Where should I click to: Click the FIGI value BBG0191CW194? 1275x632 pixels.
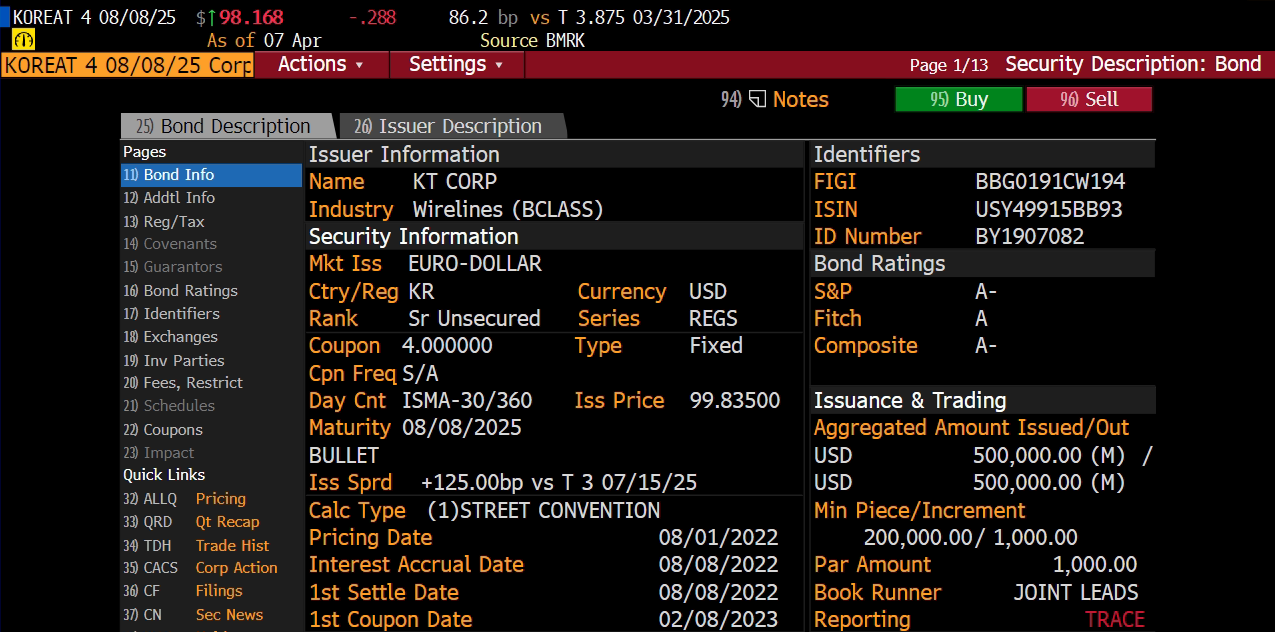(1050, 182)
